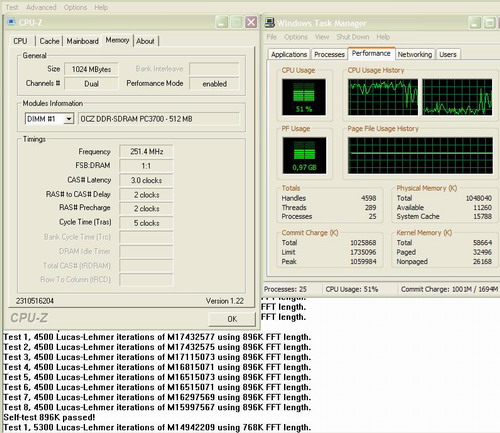The height and width of the screenshot is (433, 500).
Task: Minimize Windows Task Manager window
Action: 475,23
